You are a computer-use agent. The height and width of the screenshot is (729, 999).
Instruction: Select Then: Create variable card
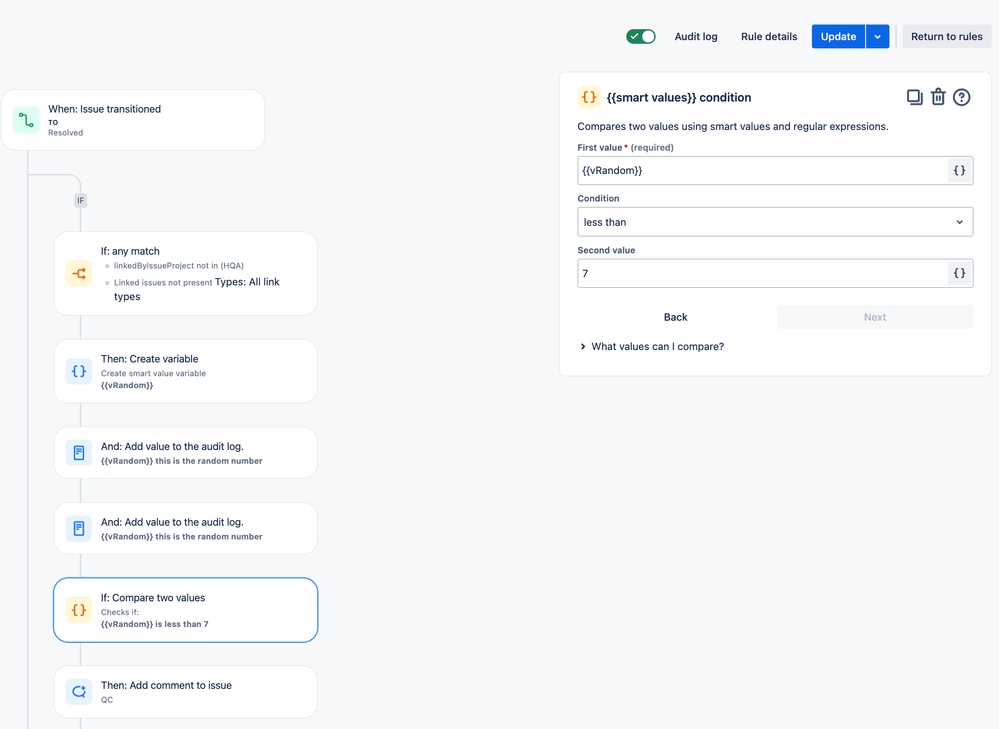(185, 371)
